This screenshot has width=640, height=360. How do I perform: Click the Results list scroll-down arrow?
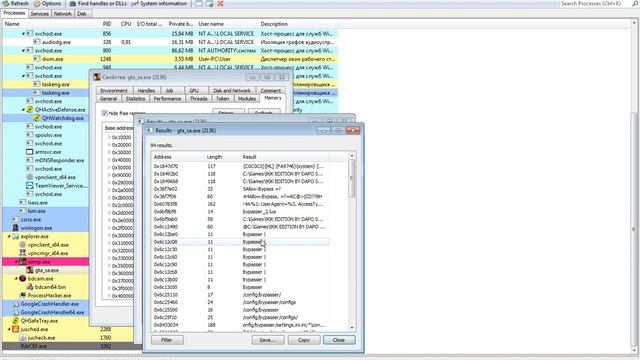point(351,327)
